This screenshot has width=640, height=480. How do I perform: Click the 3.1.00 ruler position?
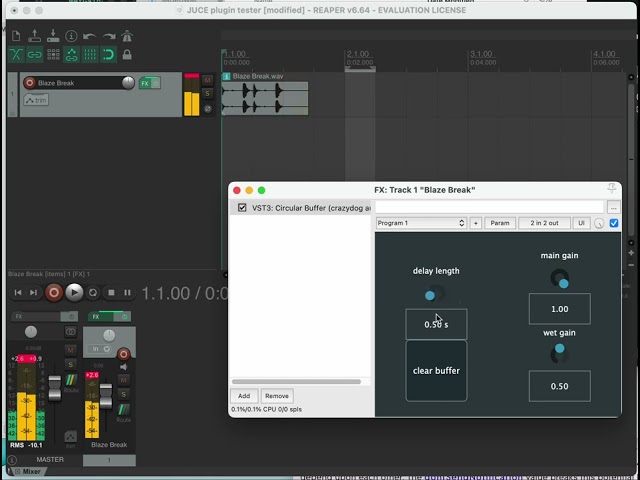481,54
